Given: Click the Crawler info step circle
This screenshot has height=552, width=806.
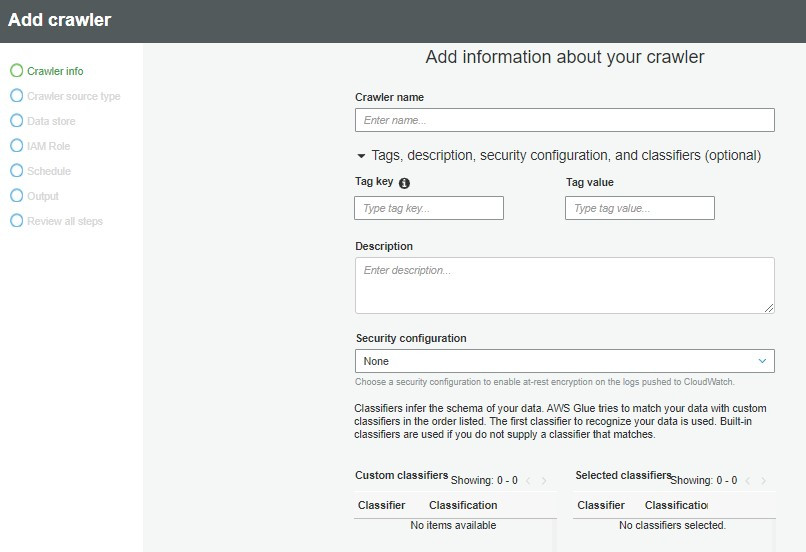Looking at the screenshot, I should point(16,71).
